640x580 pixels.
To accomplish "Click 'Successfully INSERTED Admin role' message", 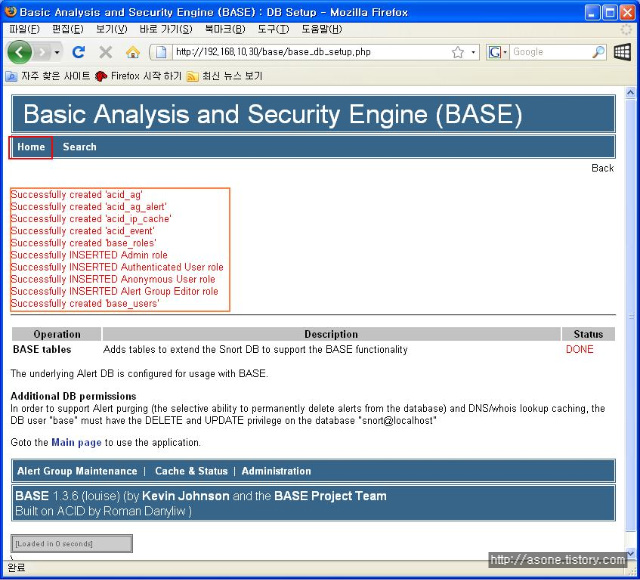I will click(x=89, y=255).
